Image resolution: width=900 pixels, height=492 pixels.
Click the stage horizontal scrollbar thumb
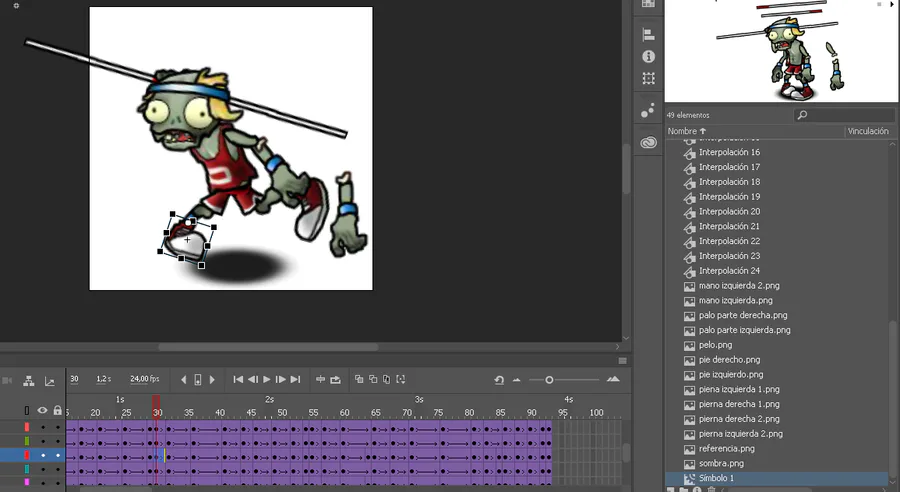268,347
